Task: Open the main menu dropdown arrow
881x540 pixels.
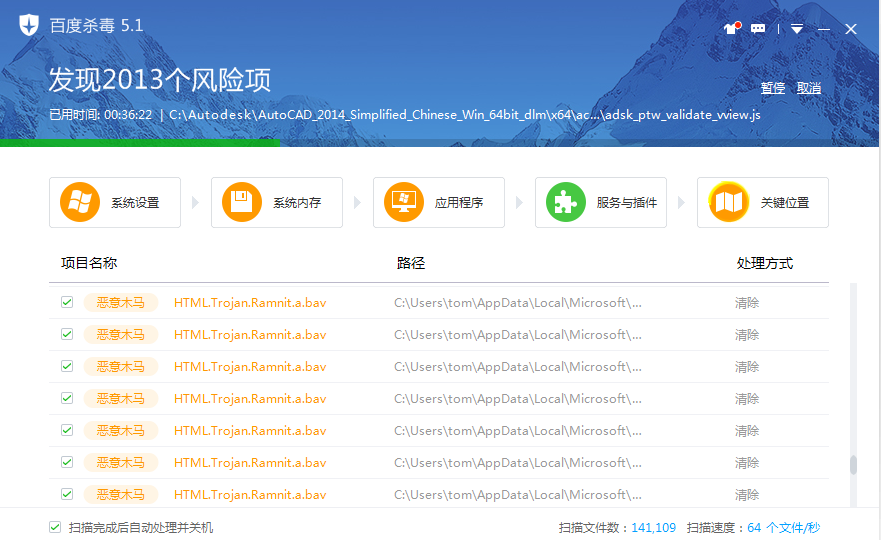Action: tap(797, 29)
